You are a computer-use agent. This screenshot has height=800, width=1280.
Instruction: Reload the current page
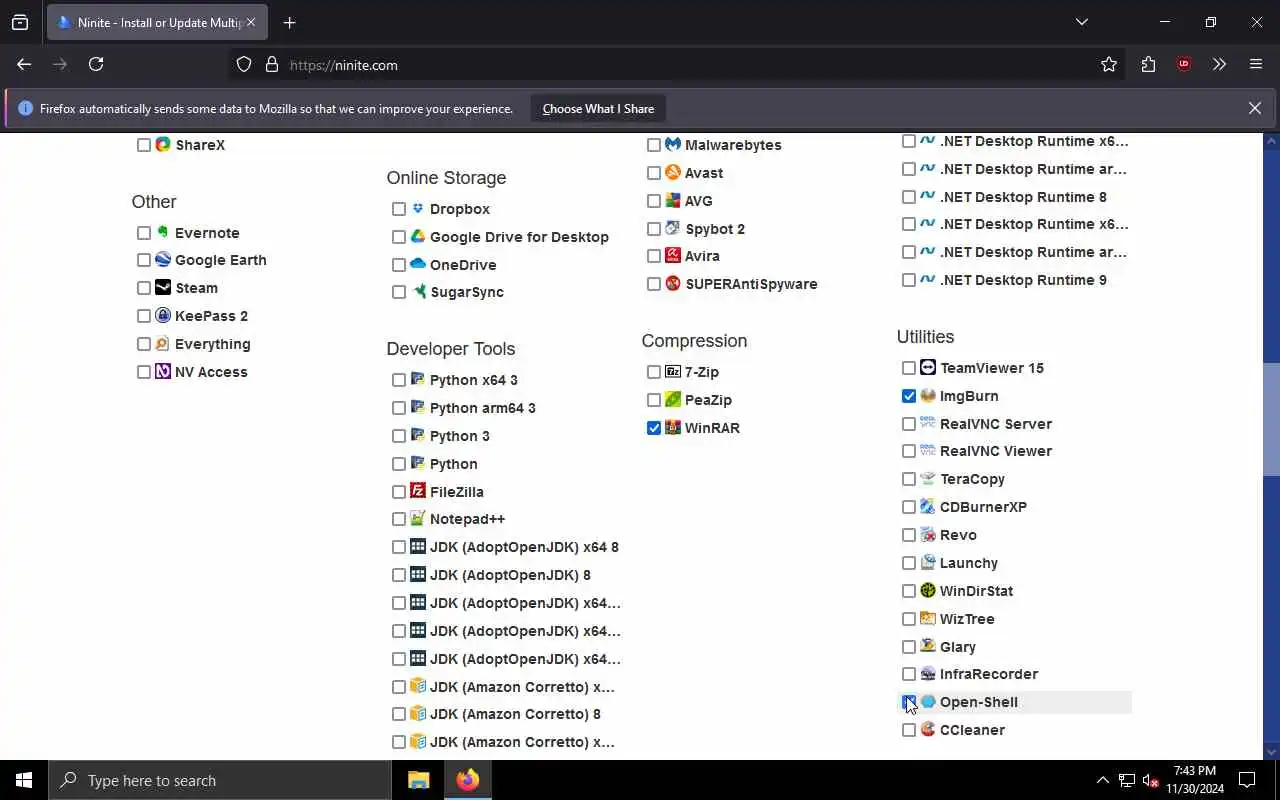point(96,64)
